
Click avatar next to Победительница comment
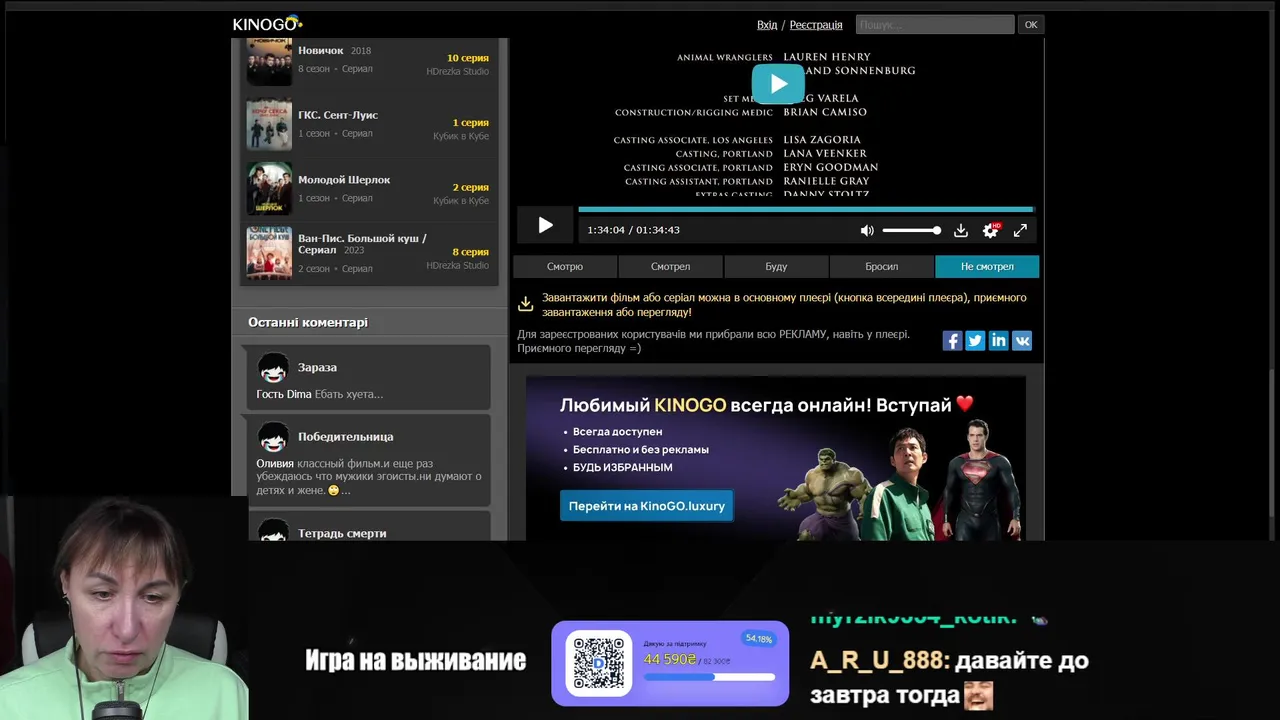273,437
